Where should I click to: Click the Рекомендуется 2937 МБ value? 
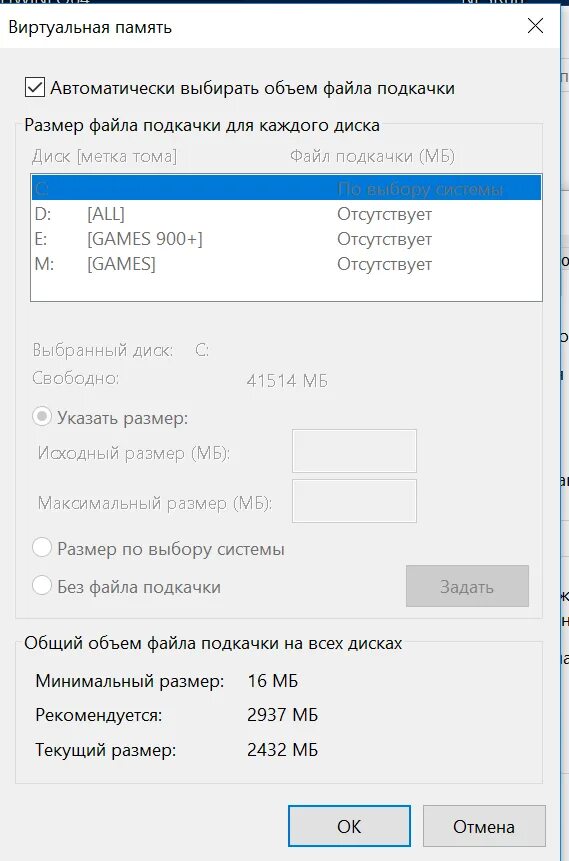(x=282, y=715)
